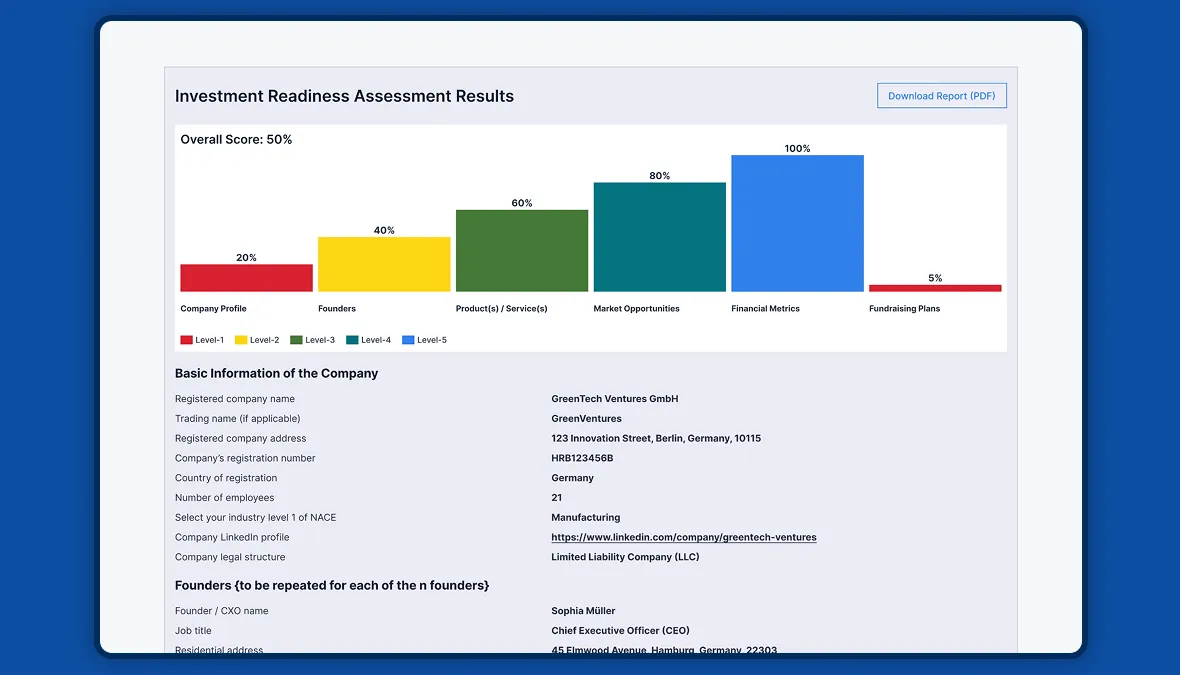
Task: Click the Level-1 red legend swatch
Action: 186,340
